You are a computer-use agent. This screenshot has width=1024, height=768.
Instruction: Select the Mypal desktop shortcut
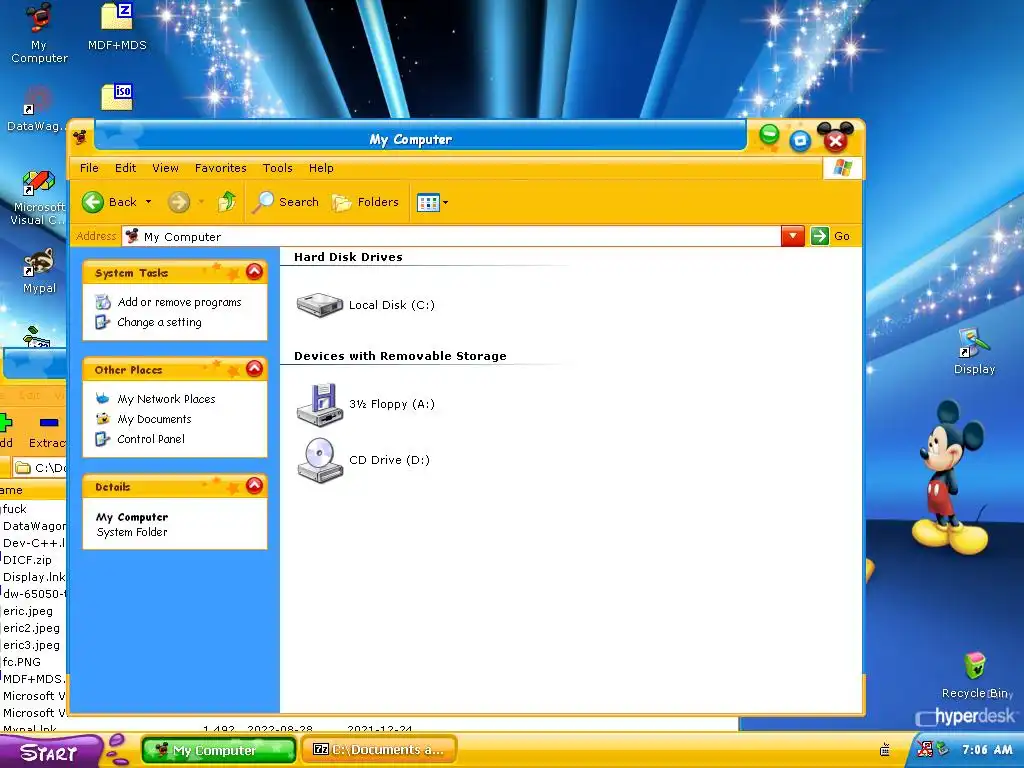(39, 271)
